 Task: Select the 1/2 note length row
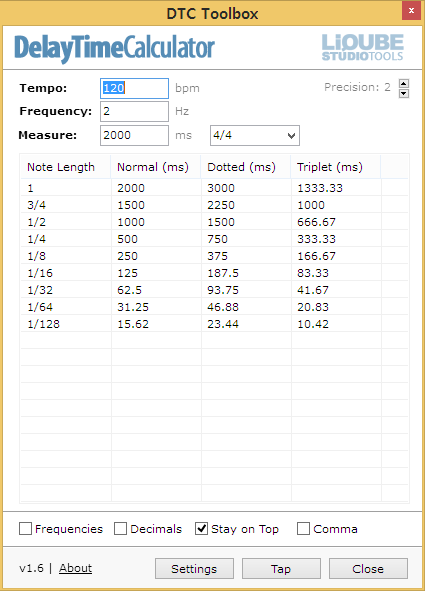(214, 222)
